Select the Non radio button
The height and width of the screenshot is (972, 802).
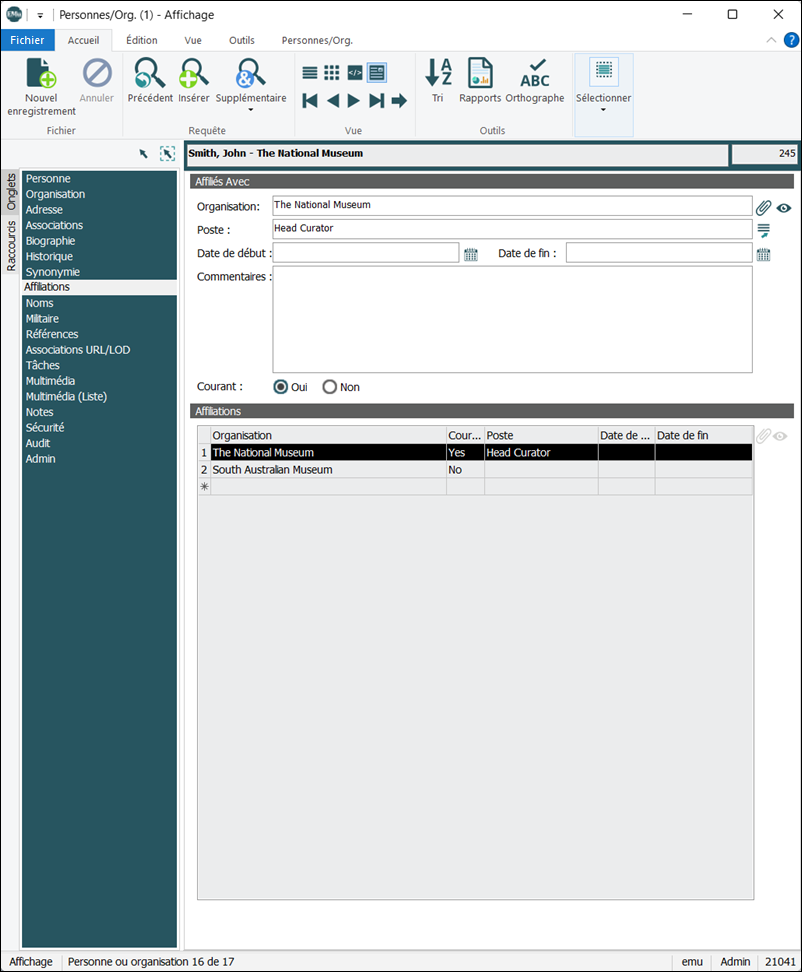[330, 387]
